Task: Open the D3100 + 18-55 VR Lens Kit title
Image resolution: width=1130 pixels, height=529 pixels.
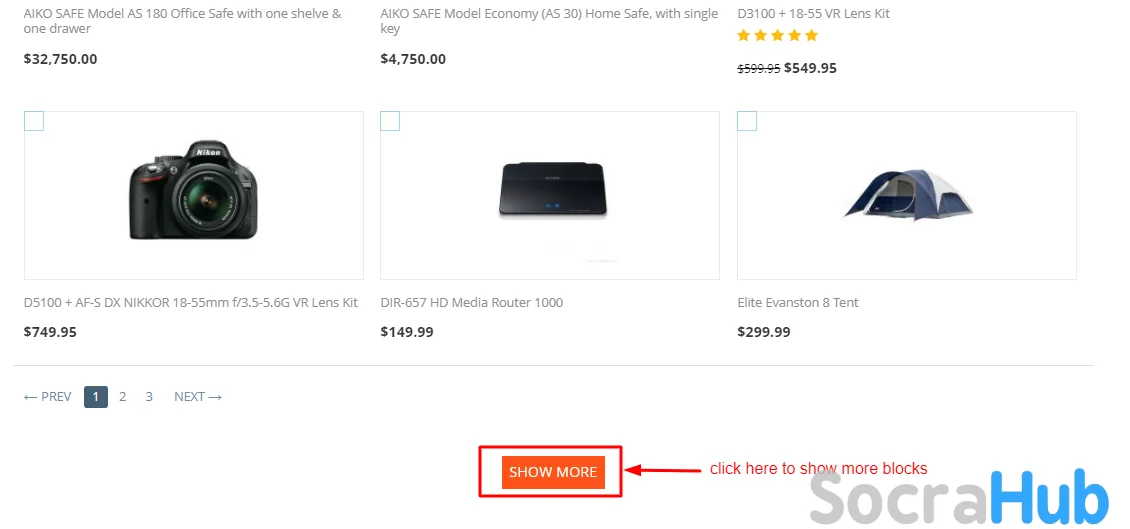Action: point(813,14)
